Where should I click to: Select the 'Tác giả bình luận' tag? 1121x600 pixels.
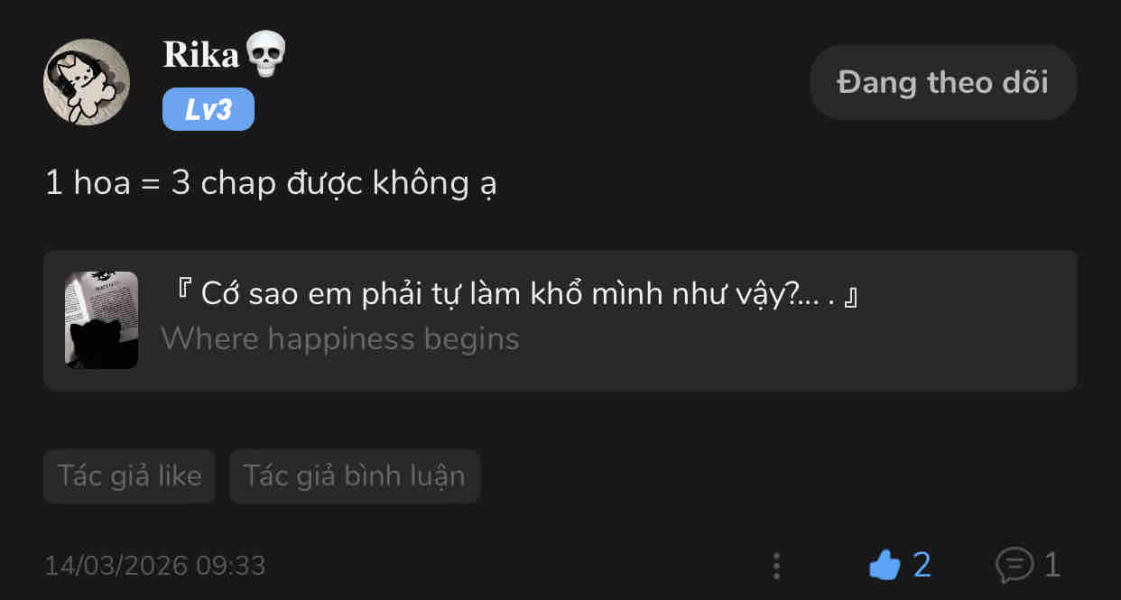[x=354, y=476]
